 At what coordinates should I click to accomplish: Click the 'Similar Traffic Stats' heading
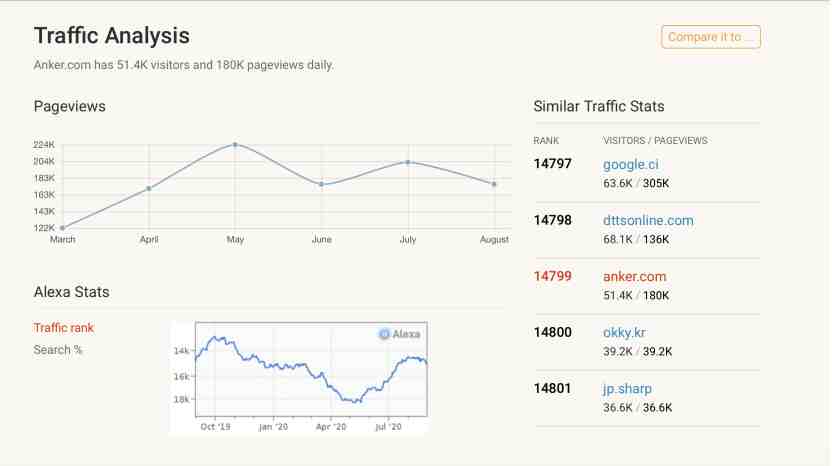coord(599,106)
